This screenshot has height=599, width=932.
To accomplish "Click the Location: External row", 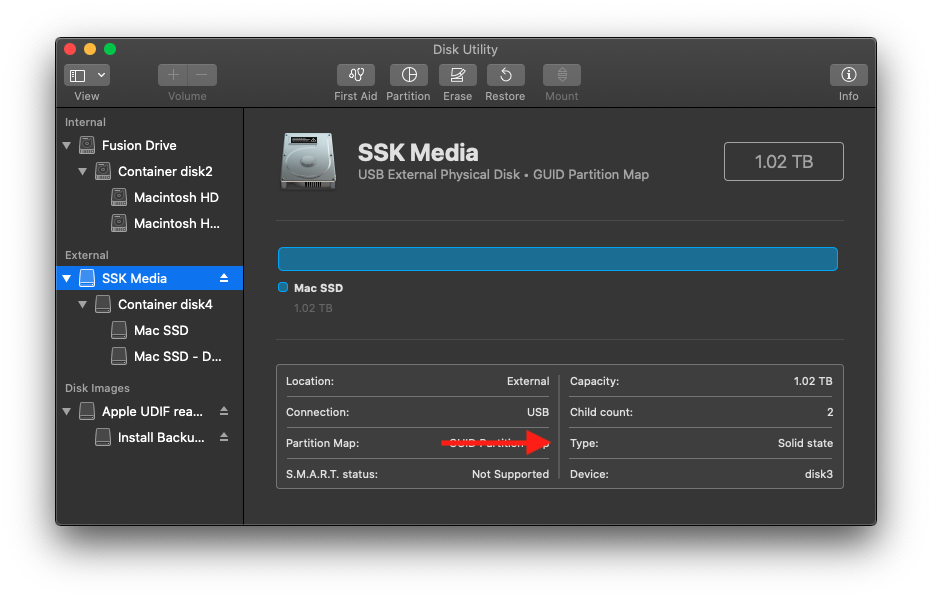I will coord(417,382).
